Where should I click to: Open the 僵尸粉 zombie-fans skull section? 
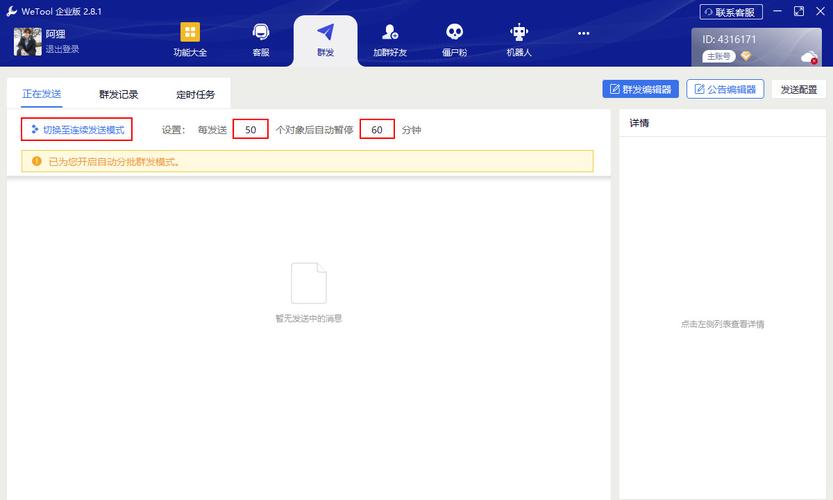(x=454, y=40)
